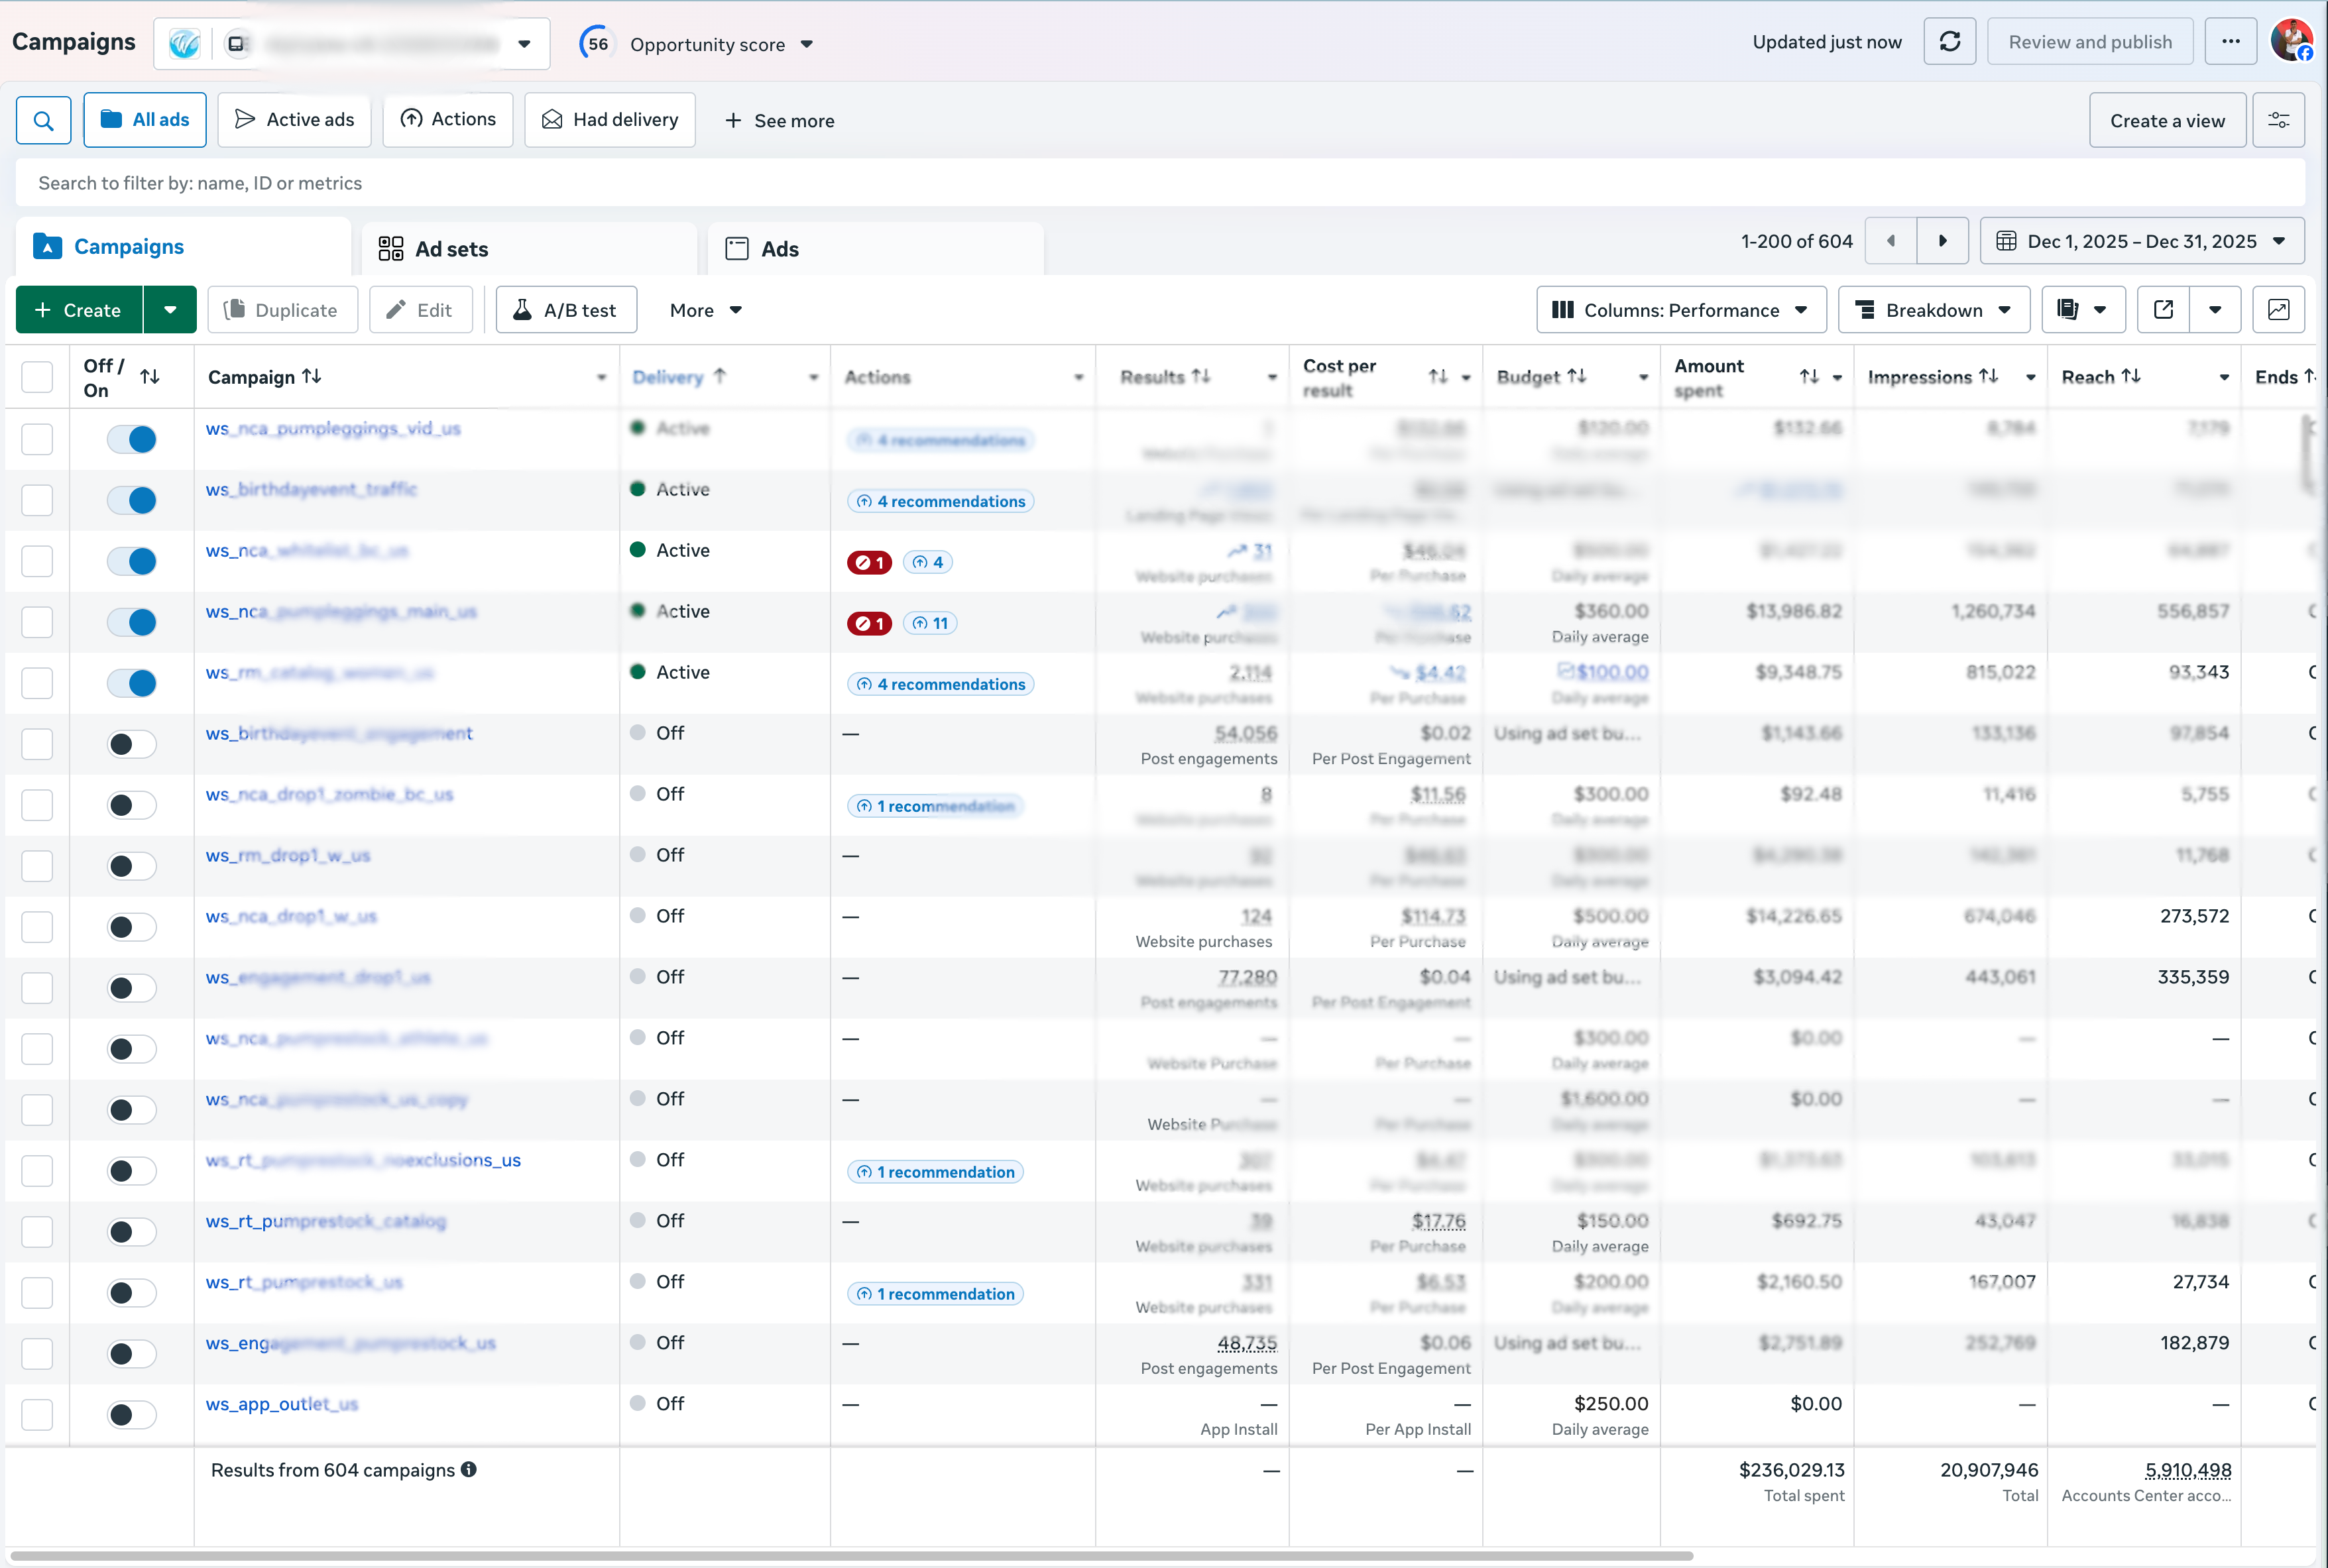Open the Breakdown dropdown

1933,310
